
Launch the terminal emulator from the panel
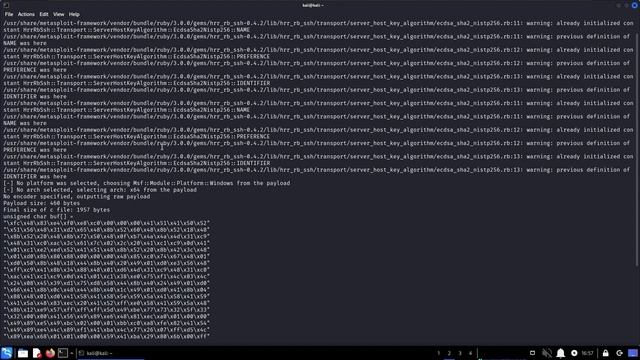63,353
